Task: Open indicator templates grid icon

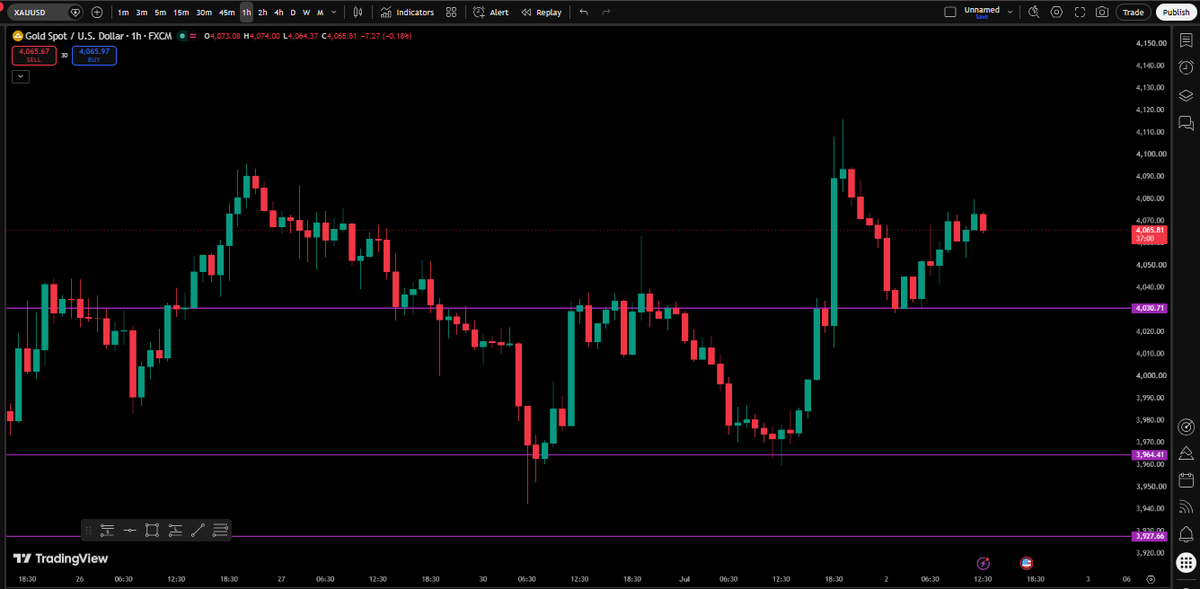Action: (452, 12)
